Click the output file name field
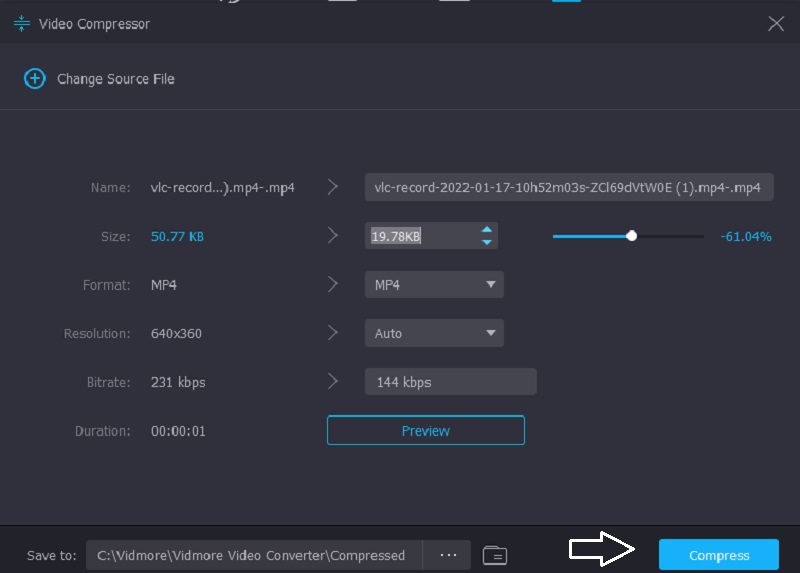Screen dimensions: 800x573 point(568,187)
